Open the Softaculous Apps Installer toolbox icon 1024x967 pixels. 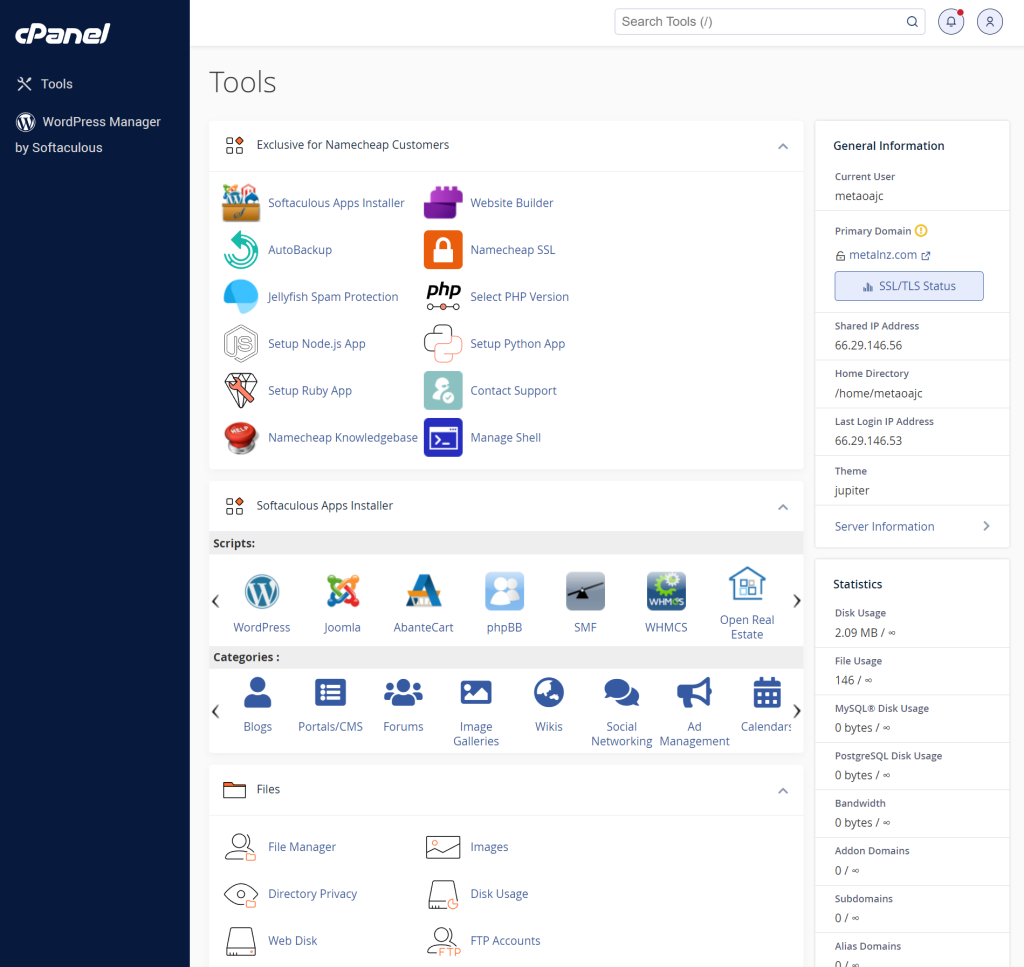pyautogui.click(x=241, y=203)
